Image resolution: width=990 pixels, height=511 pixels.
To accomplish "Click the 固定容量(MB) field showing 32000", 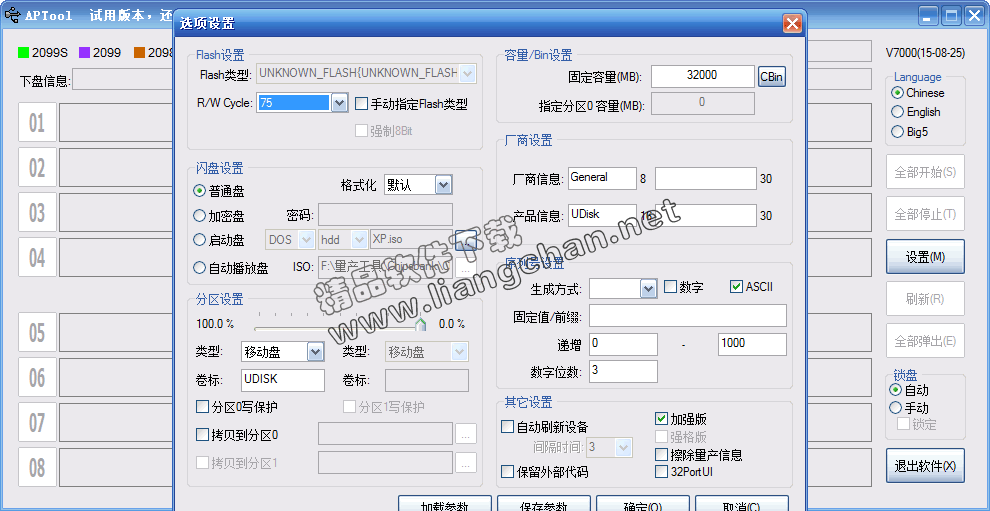I will [x=703, y=76].
